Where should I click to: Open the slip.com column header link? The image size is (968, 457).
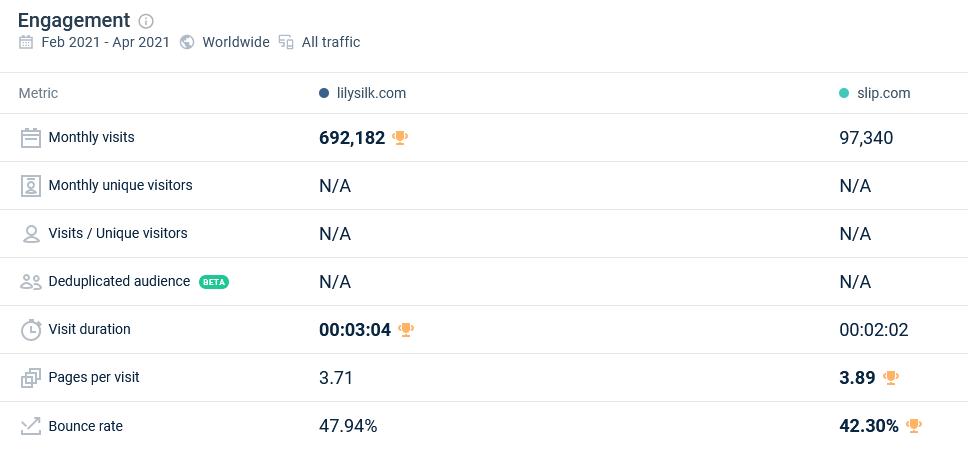(x=883, y=93)
